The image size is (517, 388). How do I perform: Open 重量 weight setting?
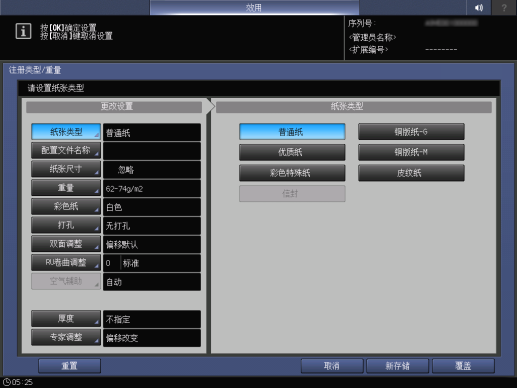[66, 188]
